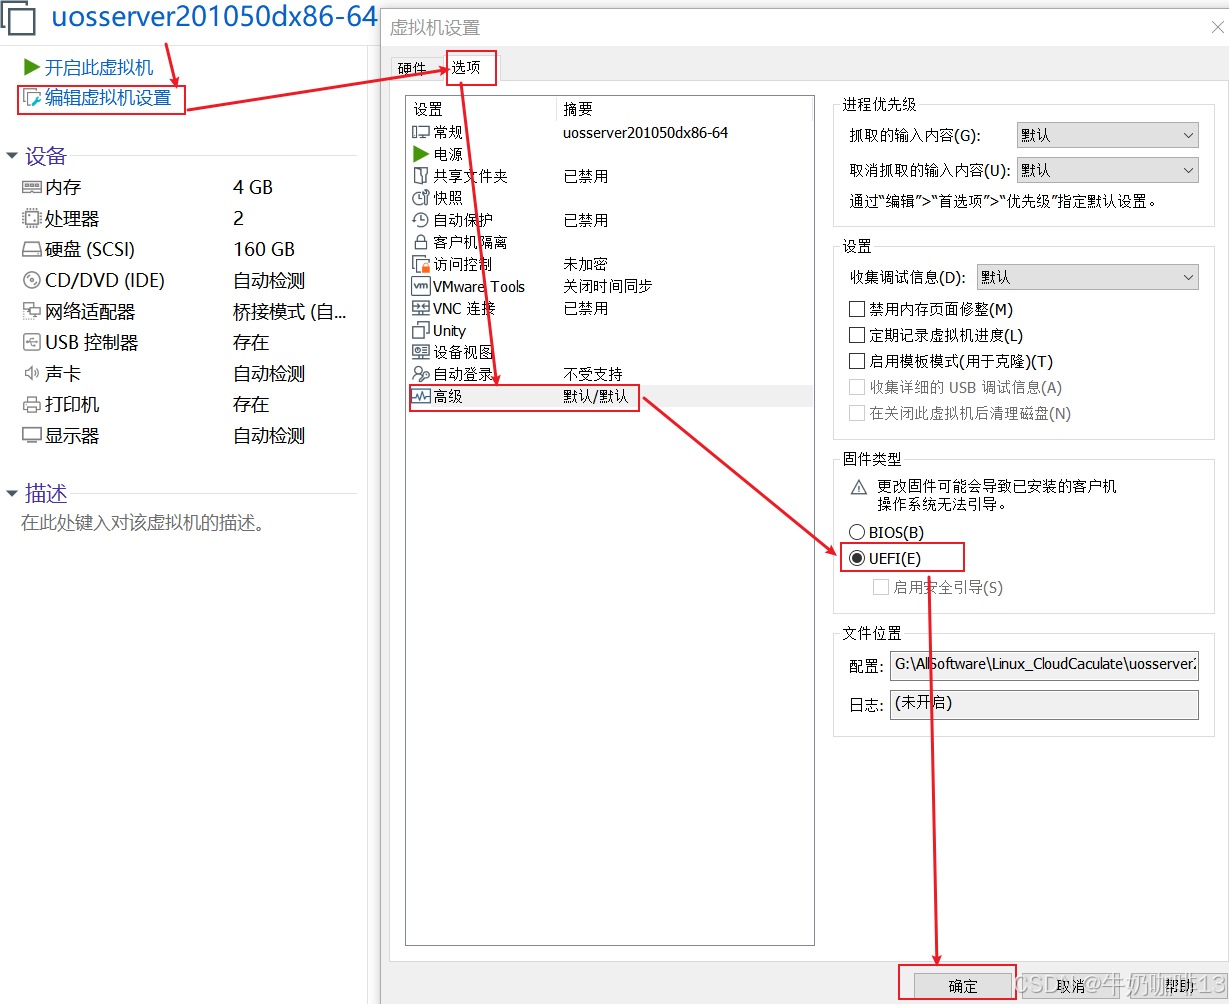Image resolution: width=1229 pixels, height=1004 pixels.
Task: Click the edit virtual machine settings icon
Action: [32, 98]
